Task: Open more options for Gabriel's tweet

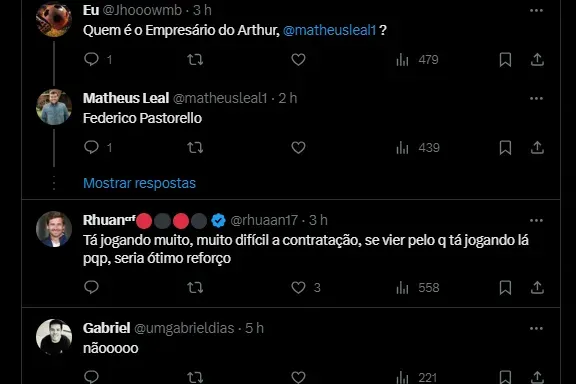Action: (x=536, y=329)
